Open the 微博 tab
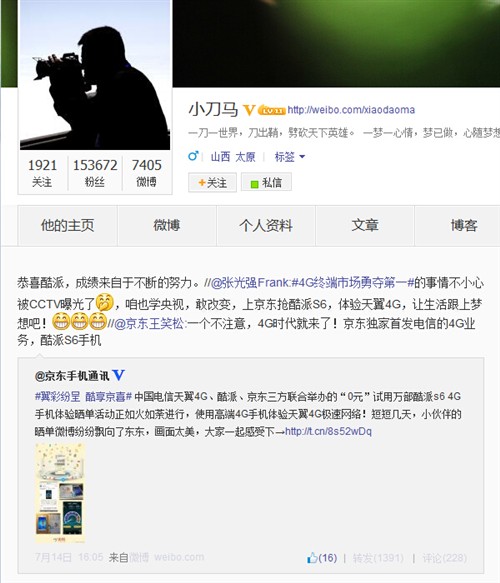The image size is (500, 583). (167, 225)
